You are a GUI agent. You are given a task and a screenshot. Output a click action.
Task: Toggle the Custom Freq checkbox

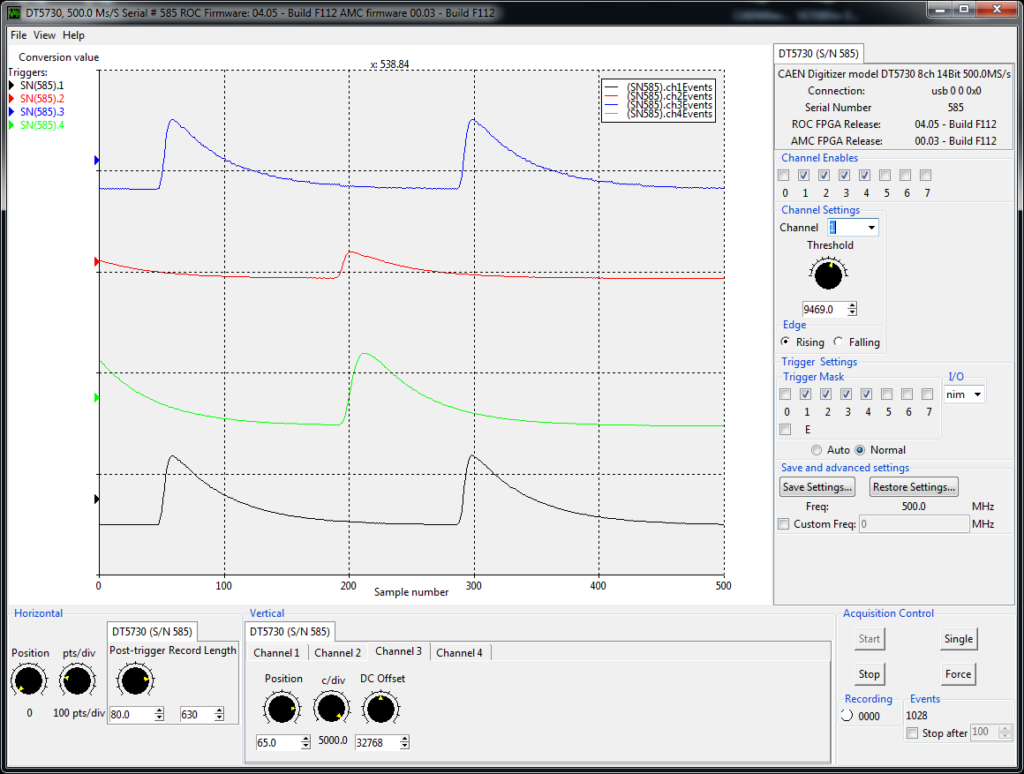click(784, 524)
